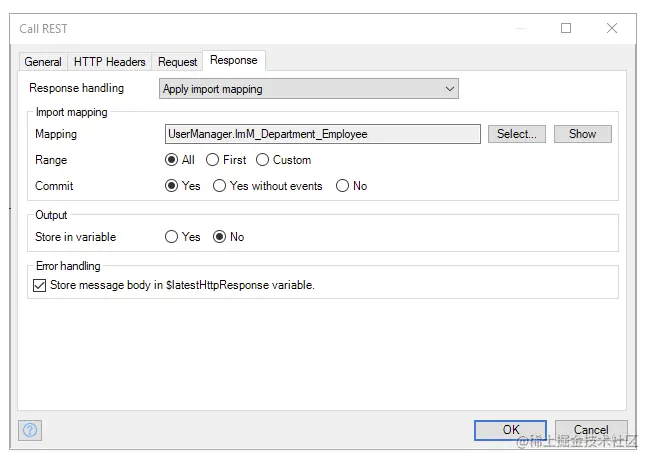Click the Mapping text field

tap(322, 134)
